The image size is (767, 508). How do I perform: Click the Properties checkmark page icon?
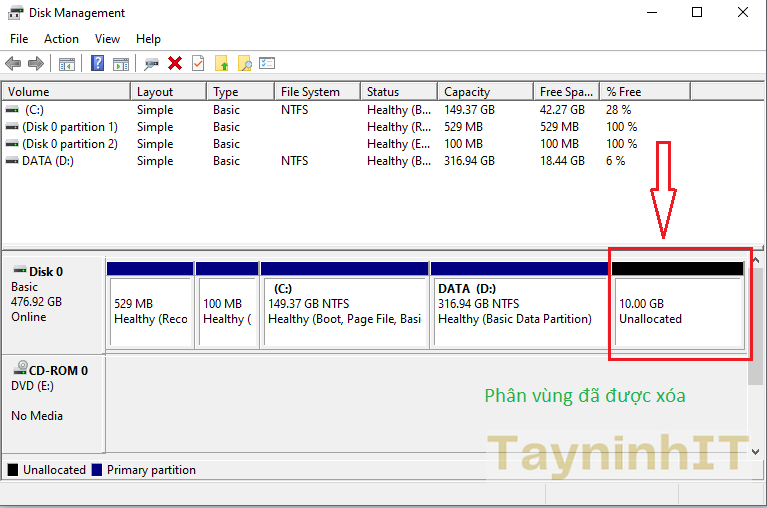pos(198,63)
